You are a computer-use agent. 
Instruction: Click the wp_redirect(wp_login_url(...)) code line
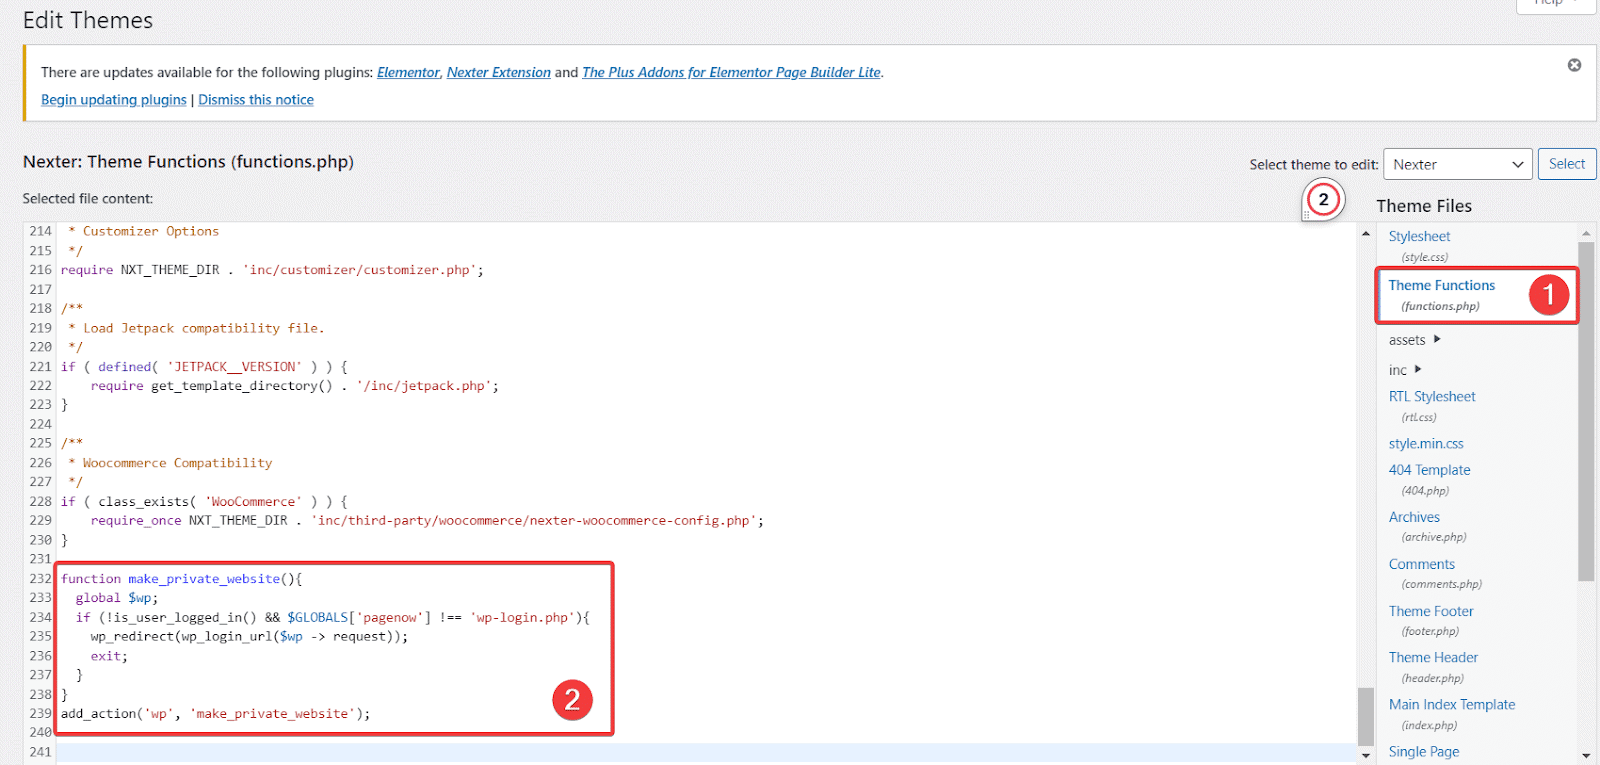pyautogui.click(x=249, y=636)
